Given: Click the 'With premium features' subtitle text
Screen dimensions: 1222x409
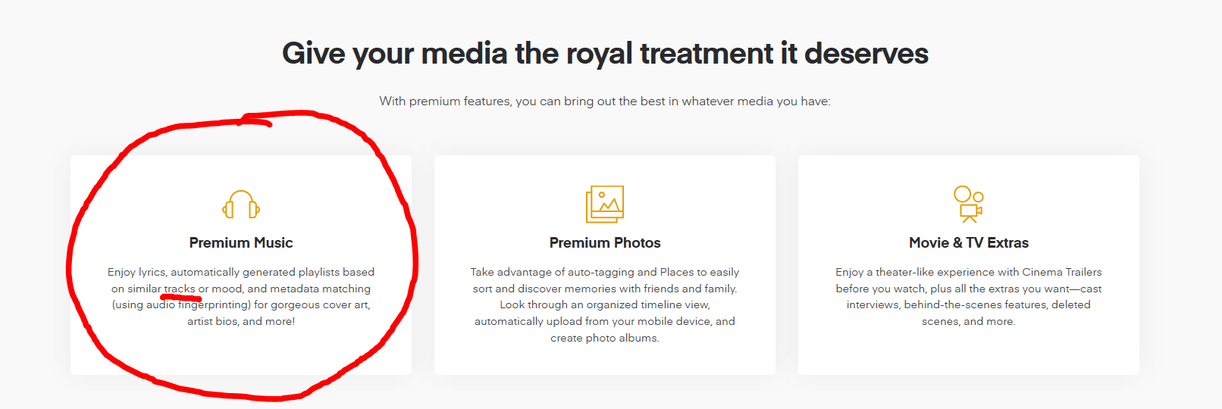Looking at the screenshot, I should point(605,101).
